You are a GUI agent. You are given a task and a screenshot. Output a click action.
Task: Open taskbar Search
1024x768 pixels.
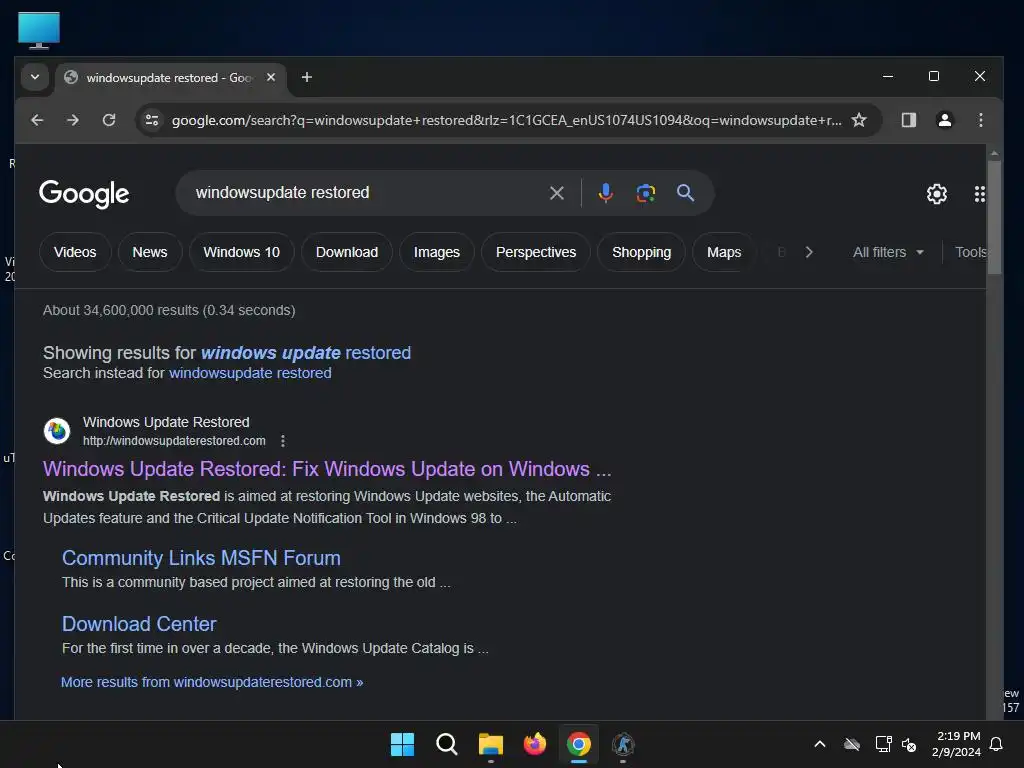click(447, 744)
